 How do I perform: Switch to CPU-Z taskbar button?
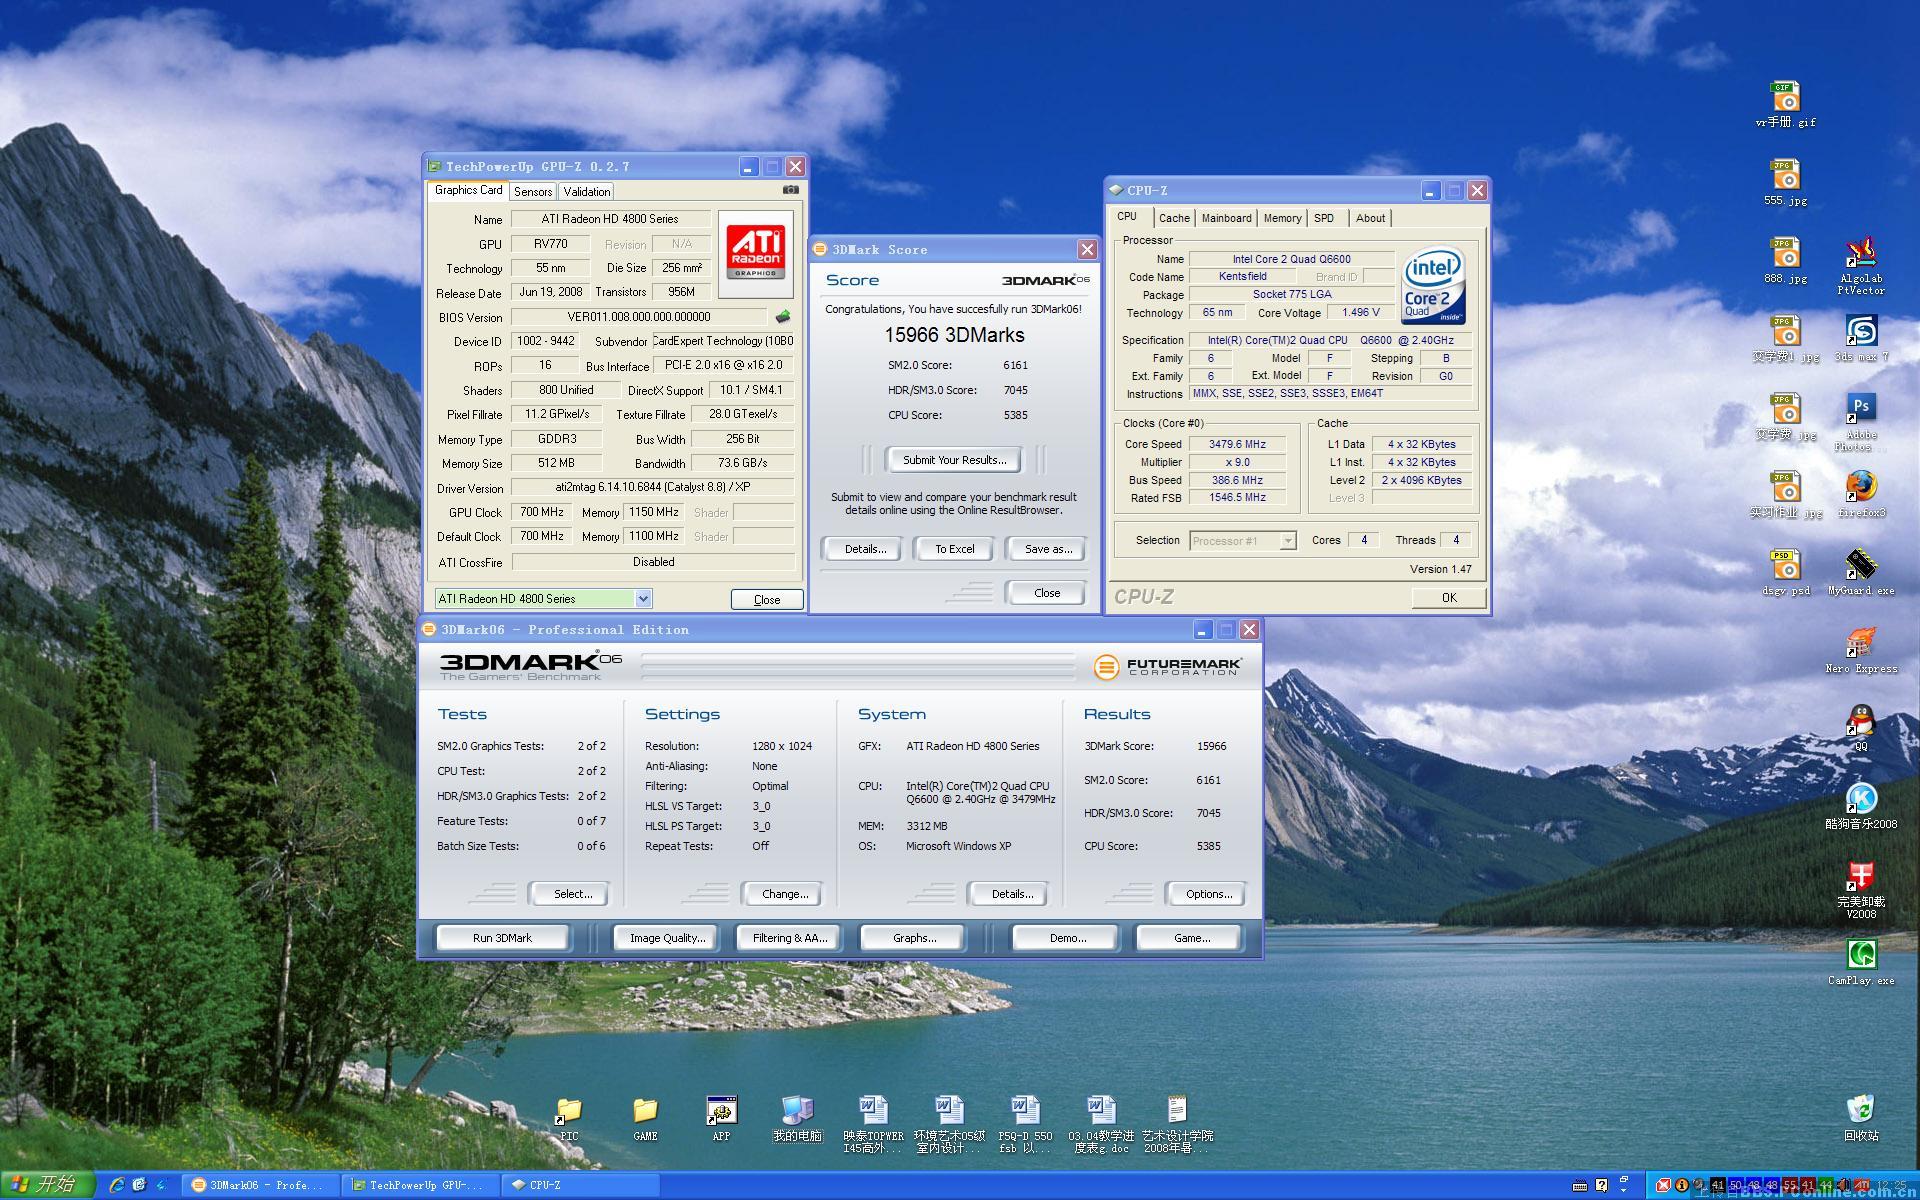(x=580, y=1185)
